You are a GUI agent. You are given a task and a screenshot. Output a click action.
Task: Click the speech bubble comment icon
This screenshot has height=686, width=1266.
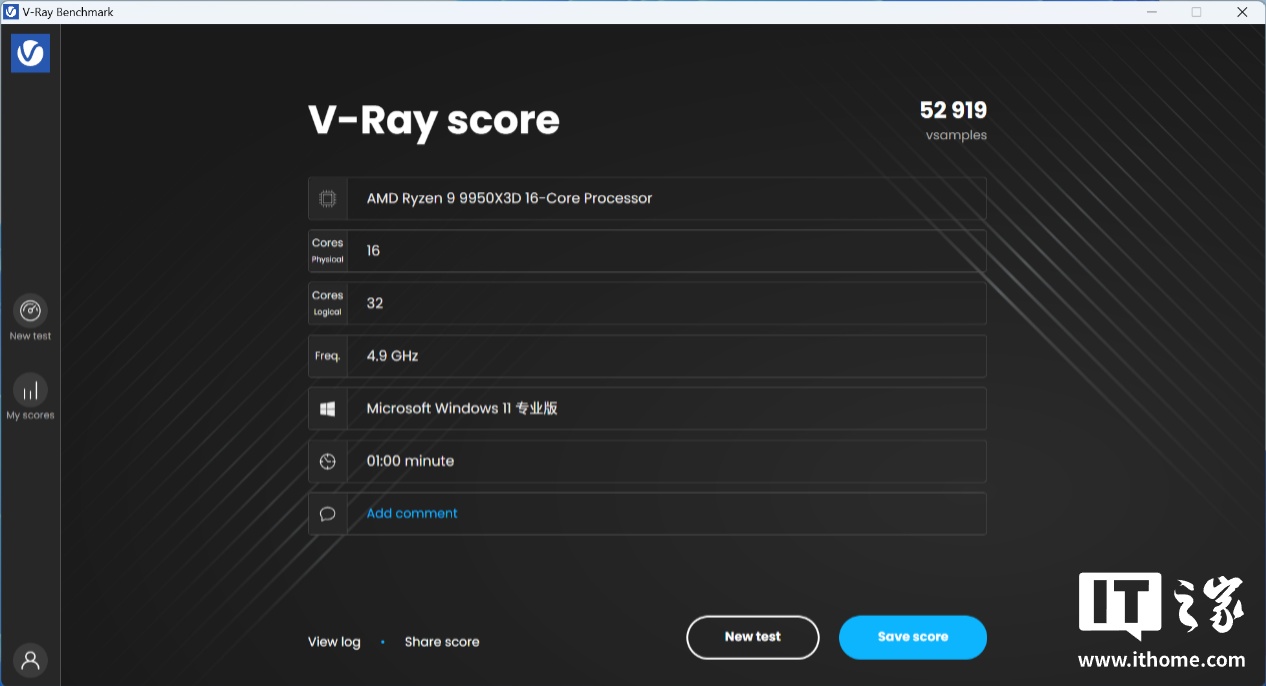327,514
